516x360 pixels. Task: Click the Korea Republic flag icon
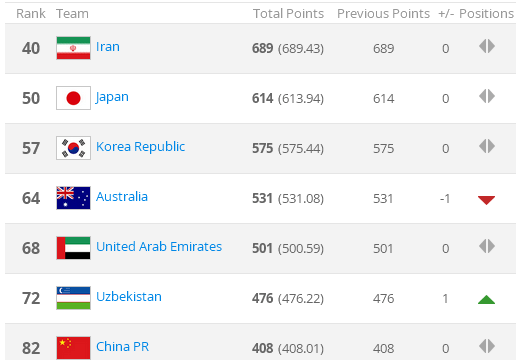point(73,148)
